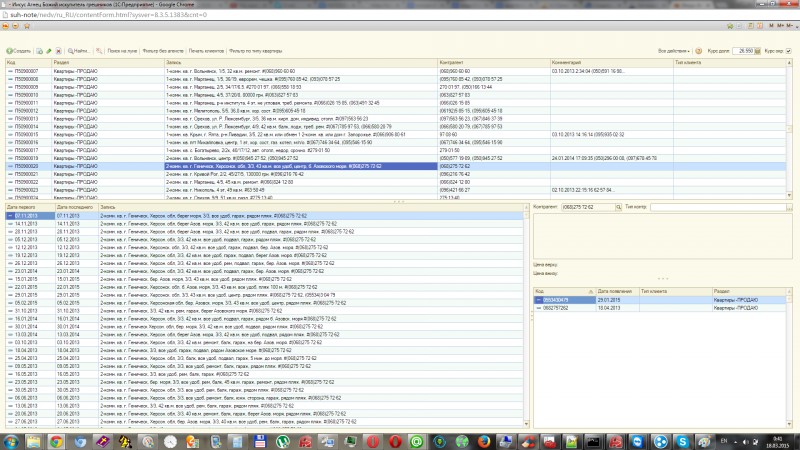800x450 pixels.
Task: Click the Тип клиента column header in top table
Action: (730, 62)
